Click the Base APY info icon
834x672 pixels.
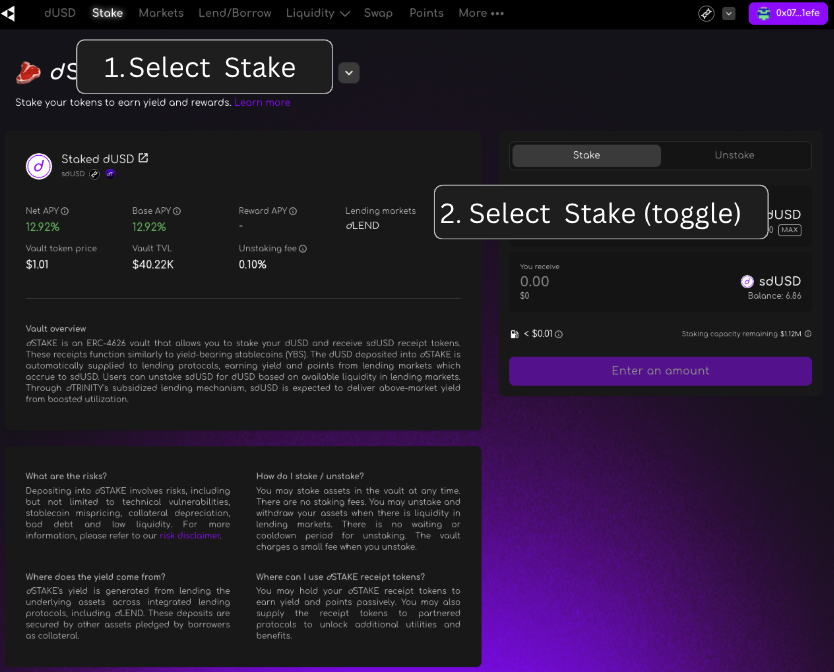pyautogui.click(x=176, y=212)
